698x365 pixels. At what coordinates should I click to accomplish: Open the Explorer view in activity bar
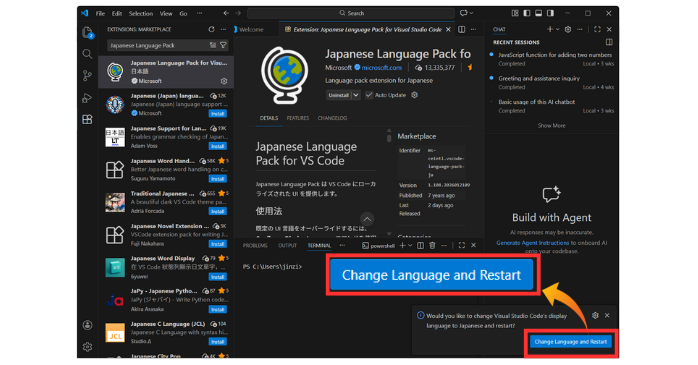(x=87, y=32)
